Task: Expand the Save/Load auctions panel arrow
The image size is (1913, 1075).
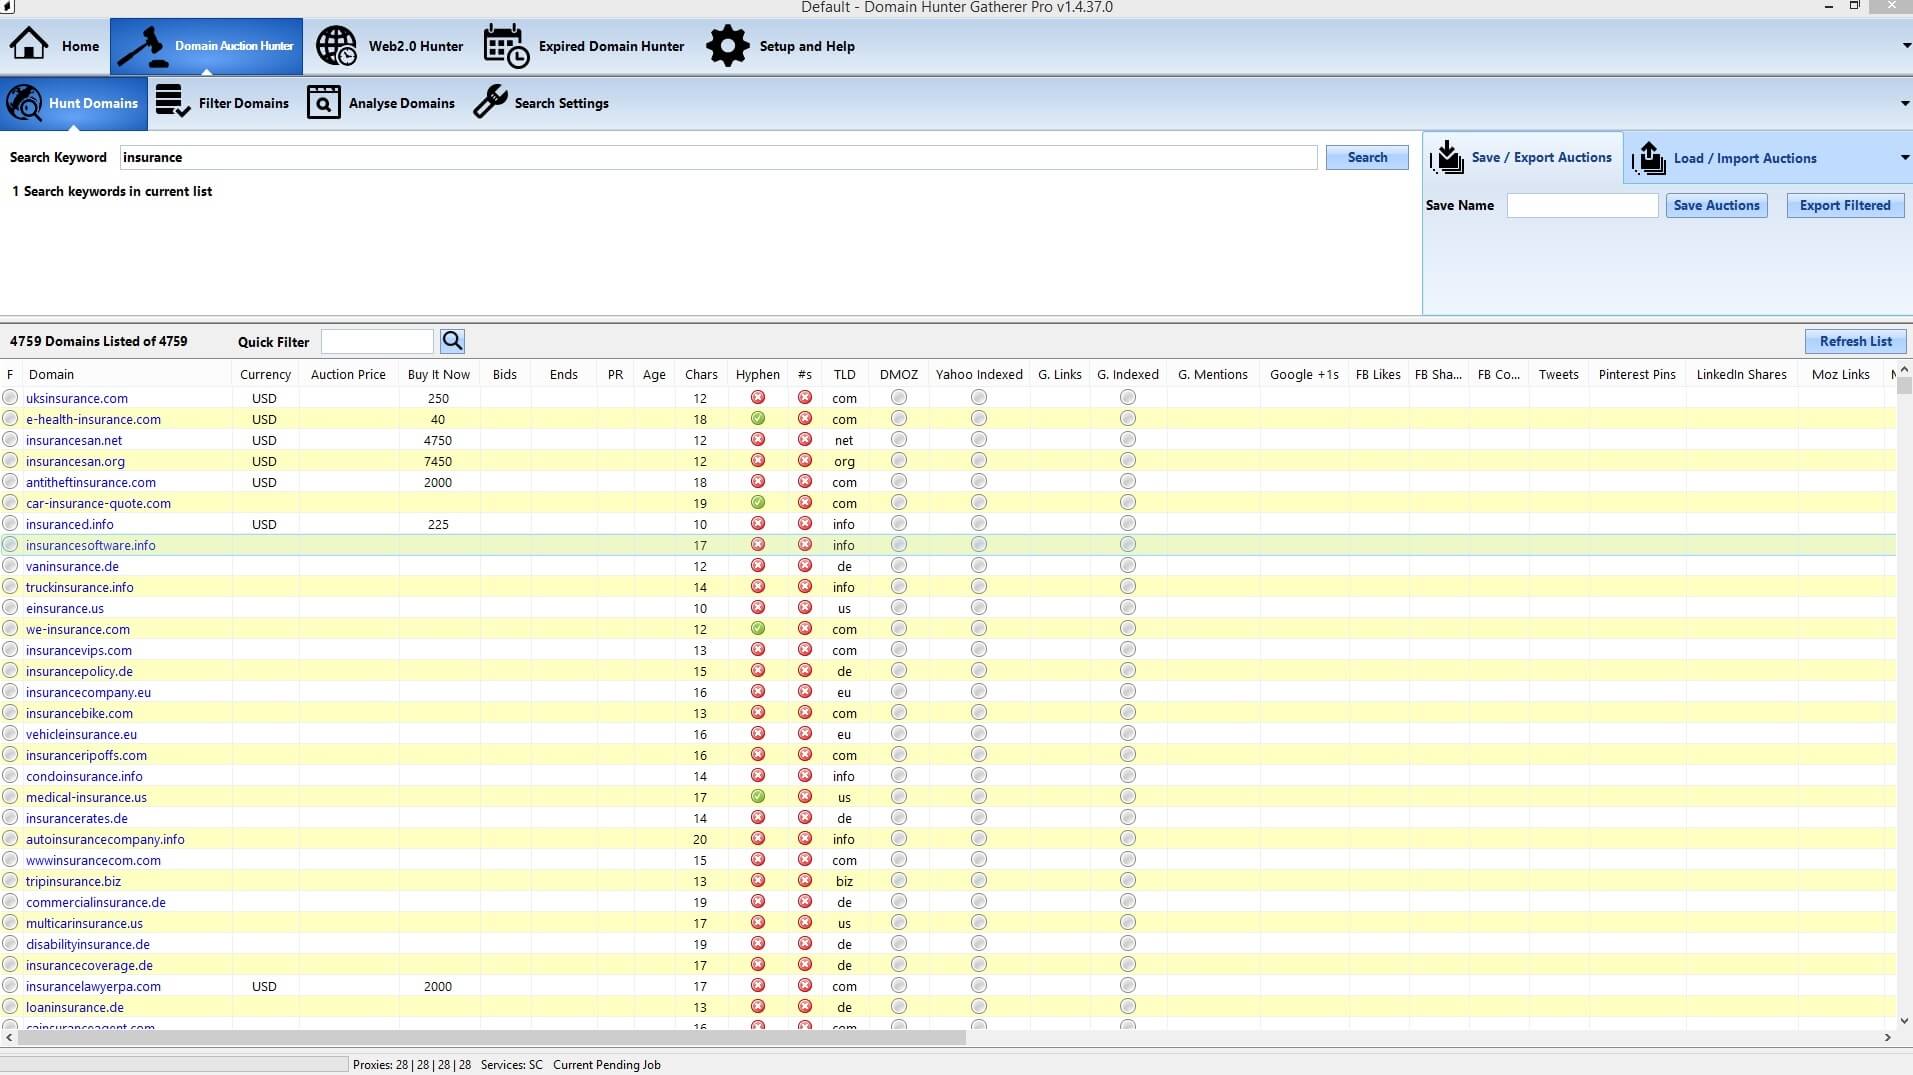Action: tap(1904, 158)
